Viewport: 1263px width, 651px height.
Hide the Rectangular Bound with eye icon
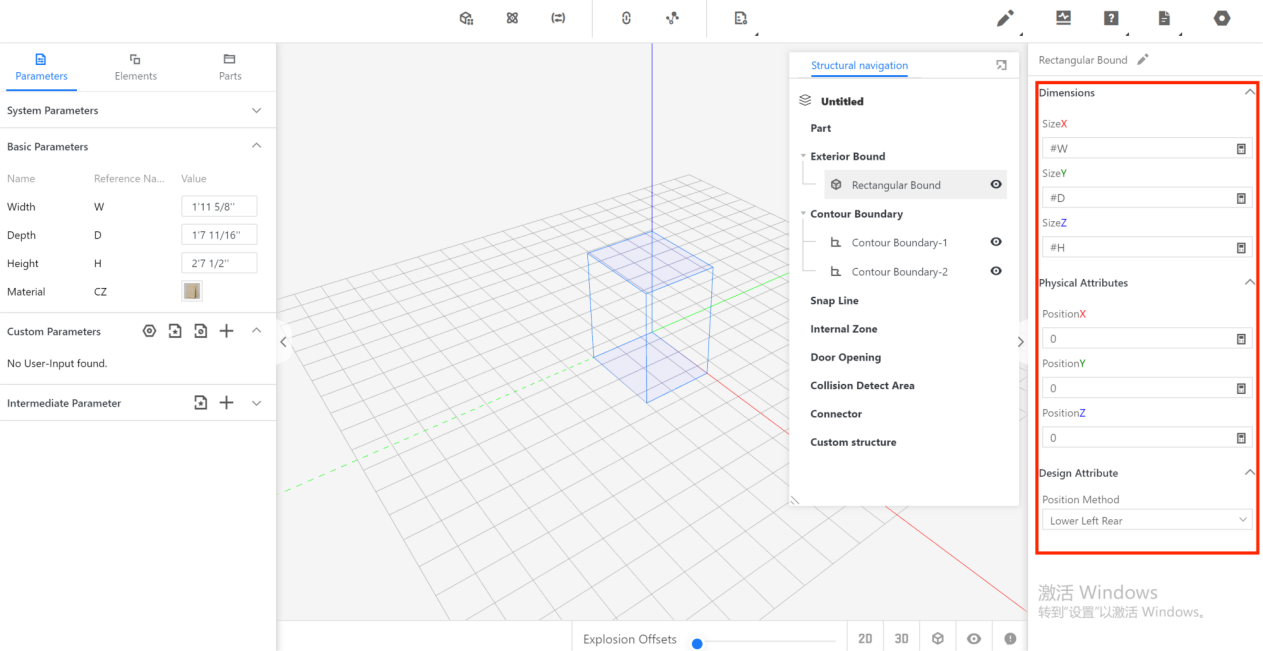tap(996, 185)
